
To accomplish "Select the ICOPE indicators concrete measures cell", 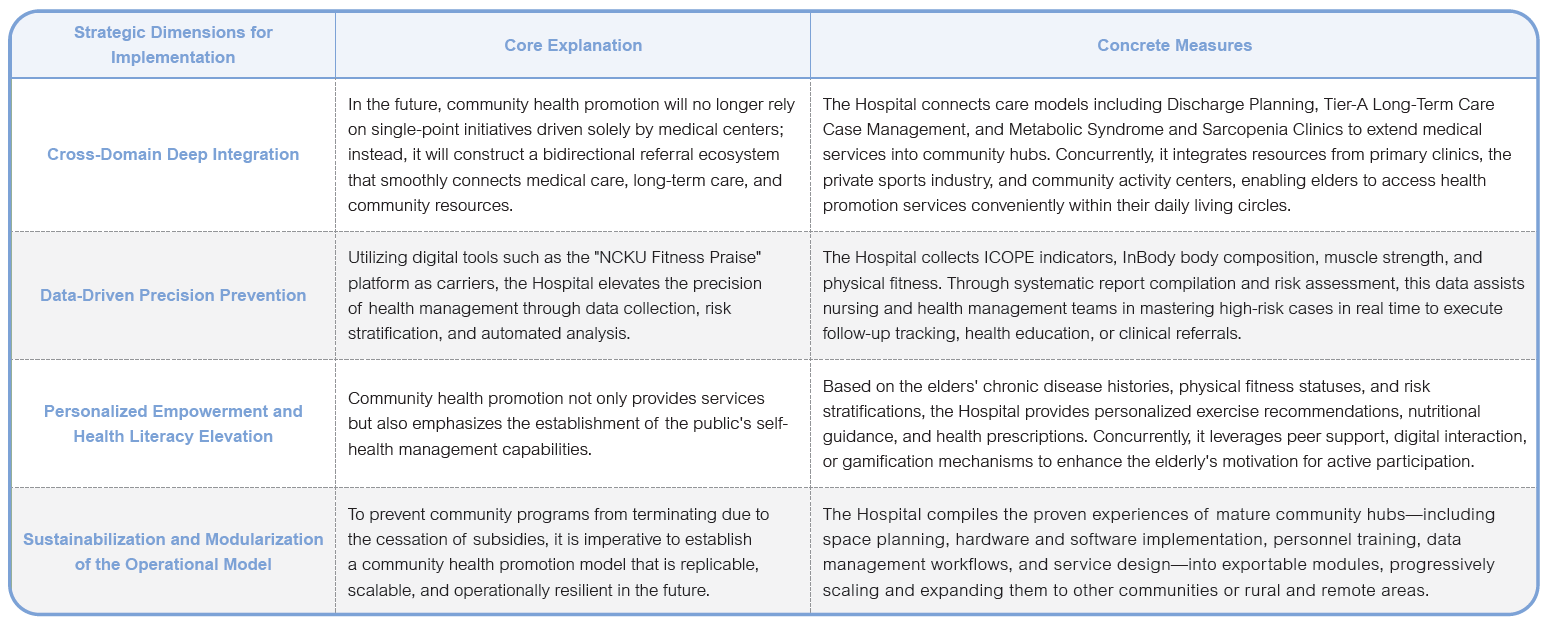I will tap(1174, 295).
